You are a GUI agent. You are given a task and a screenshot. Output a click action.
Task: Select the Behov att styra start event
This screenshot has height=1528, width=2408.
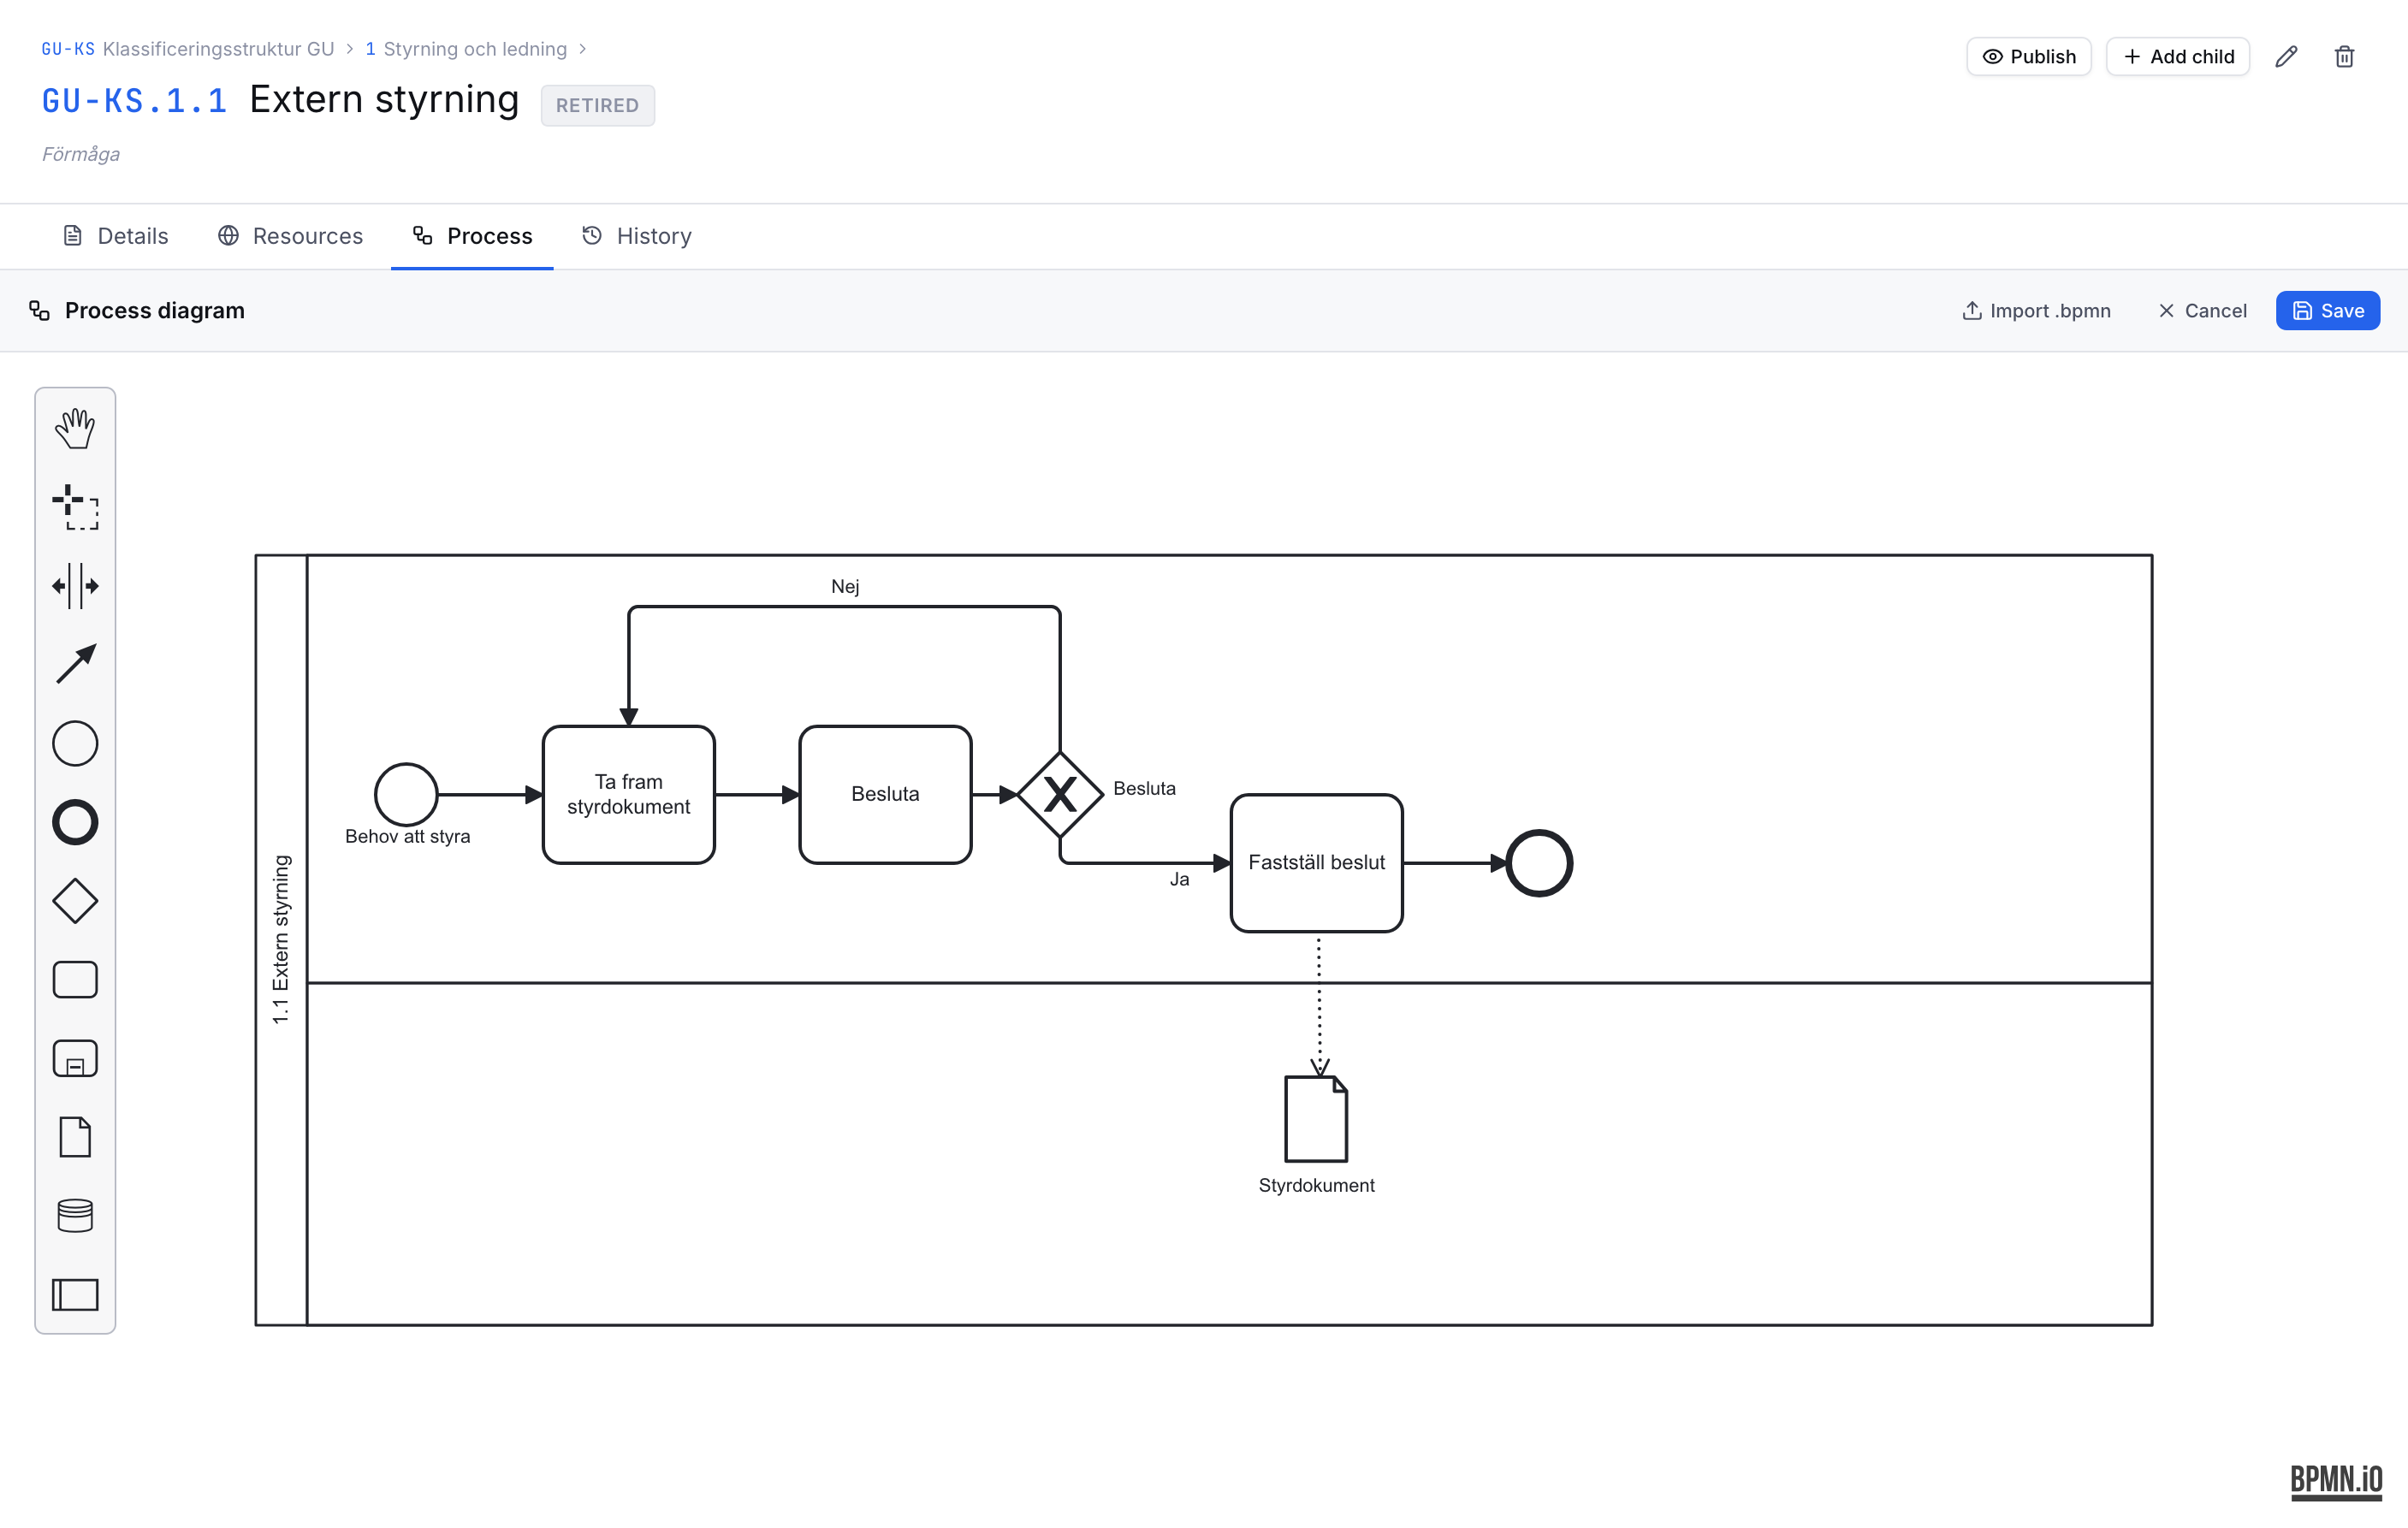(406, 795)
